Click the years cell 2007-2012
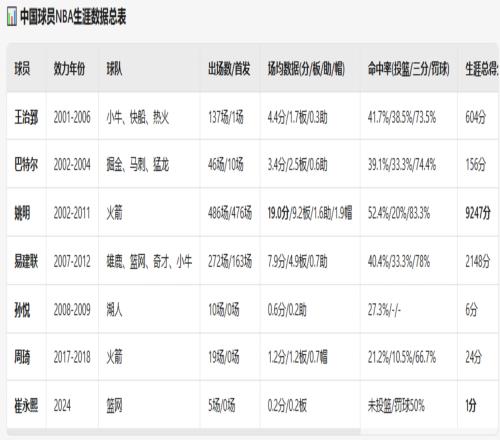This screenshot has width=500, height=440. coord(72,261)
